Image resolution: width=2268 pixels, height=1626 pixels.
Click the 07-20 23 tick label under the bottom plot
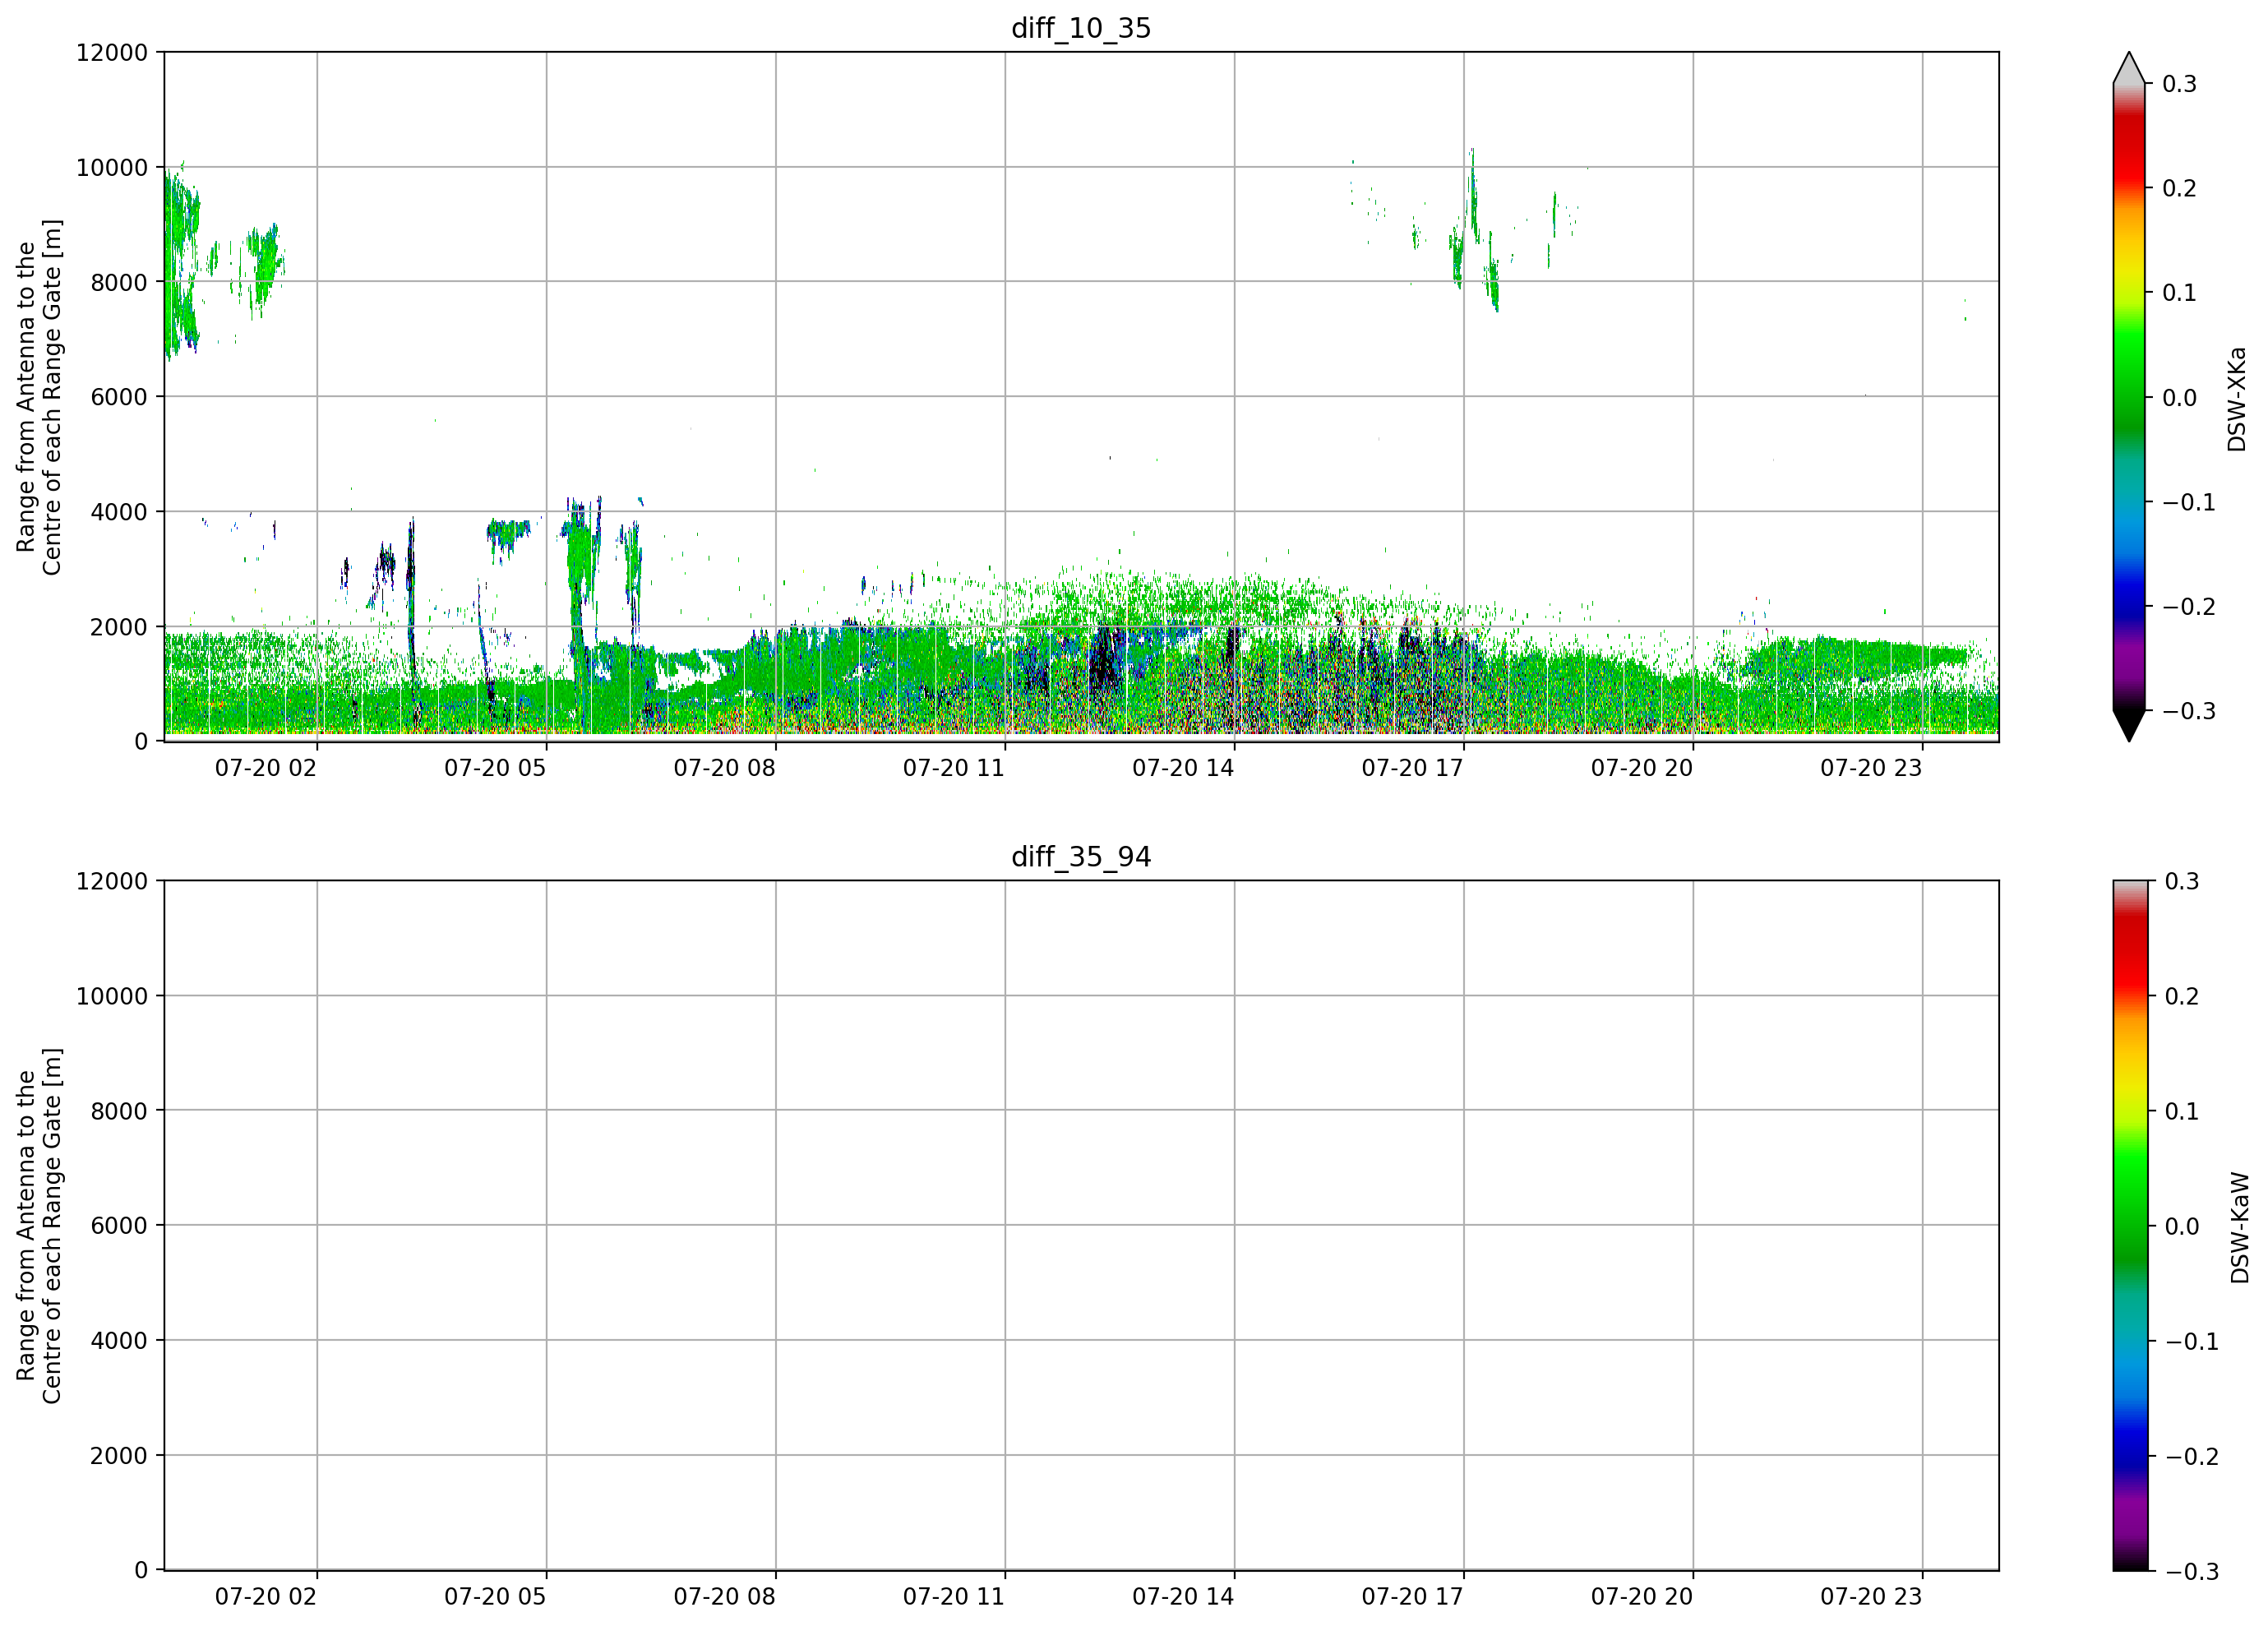1871,1596
